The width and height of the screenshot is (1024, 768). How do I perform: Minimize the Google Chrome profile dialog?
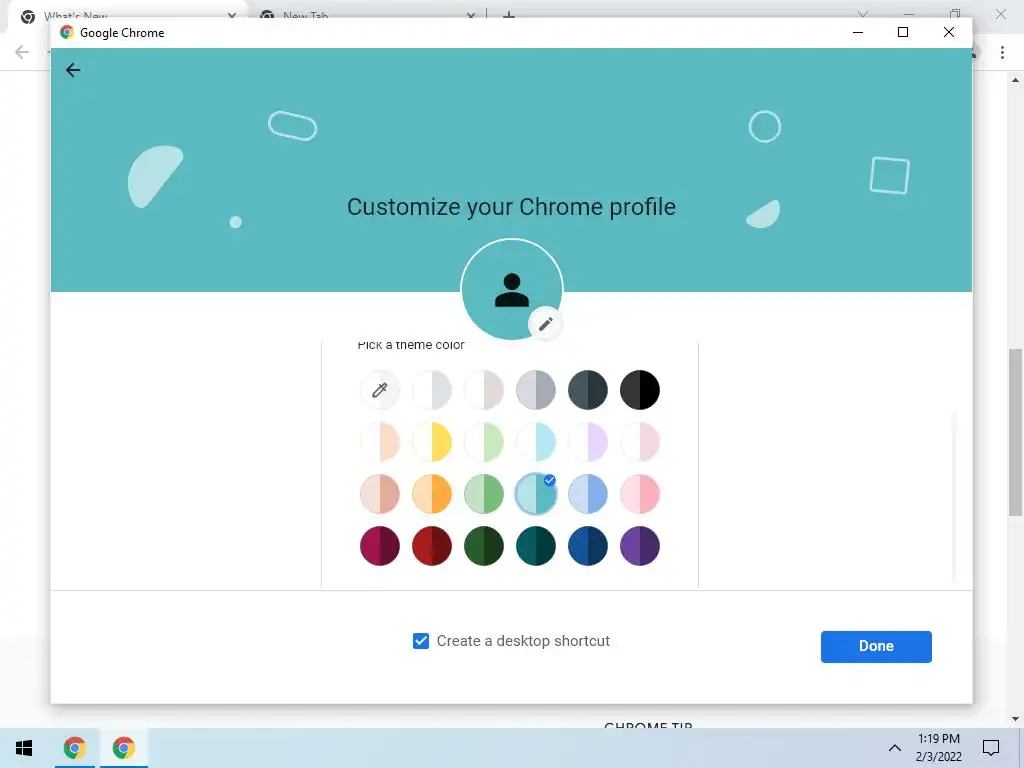coord(858,32)
